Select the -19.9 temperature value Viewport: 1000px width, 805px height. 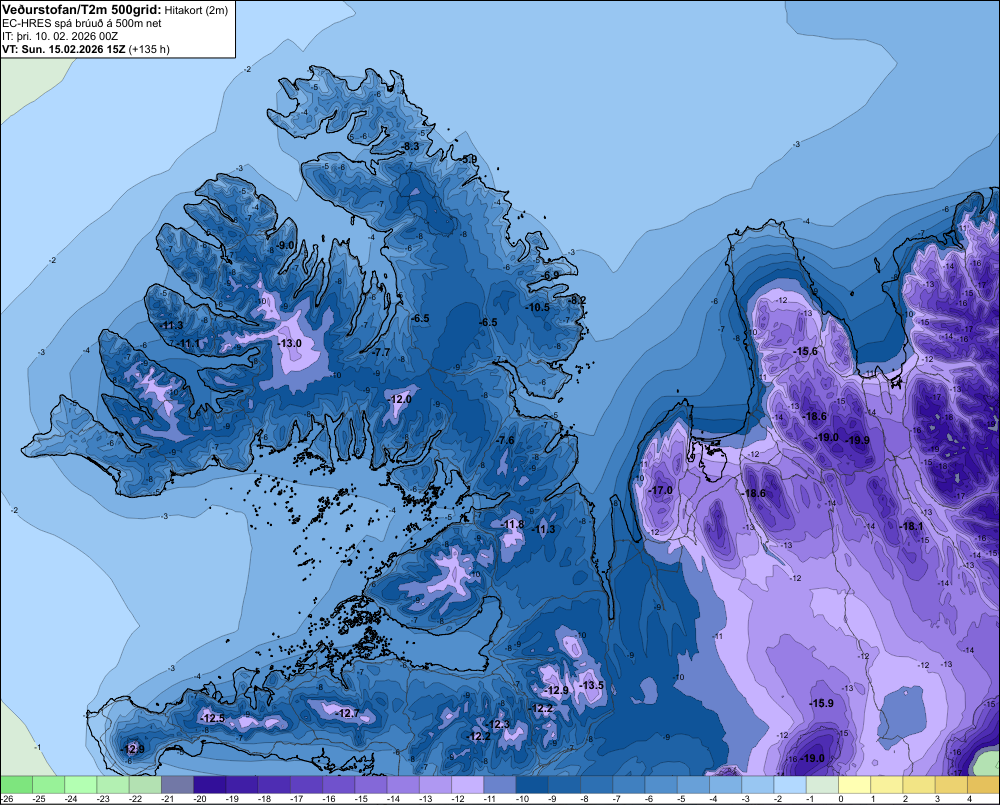point(857,441)
